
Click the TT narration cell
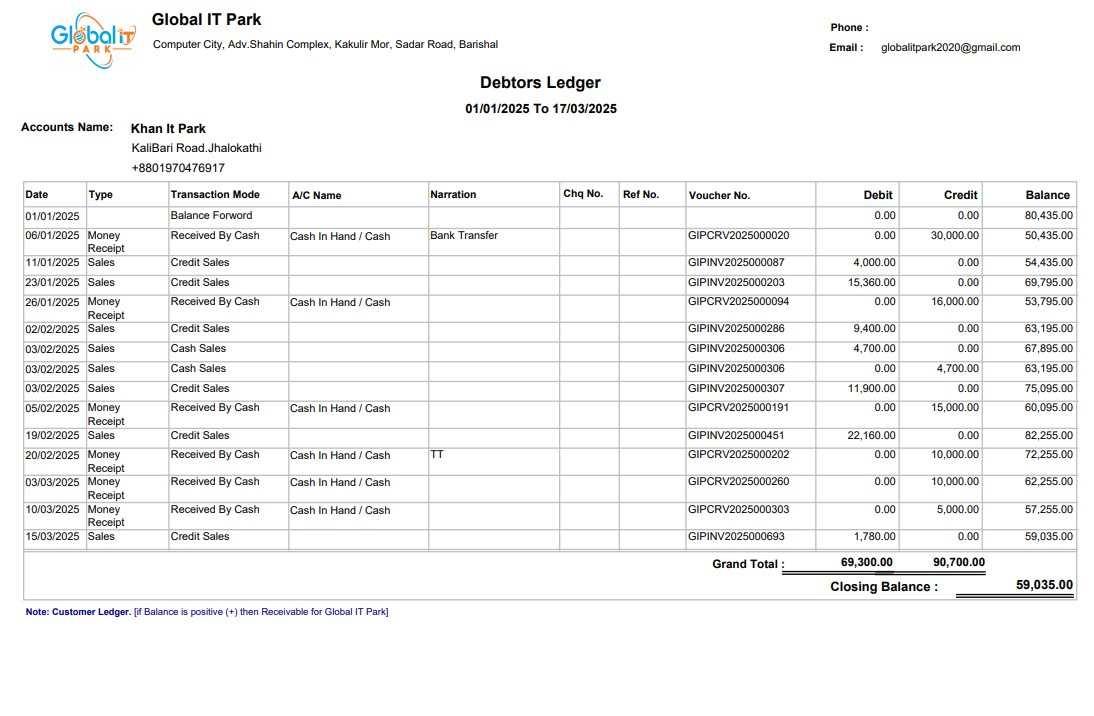pos(437,455)
